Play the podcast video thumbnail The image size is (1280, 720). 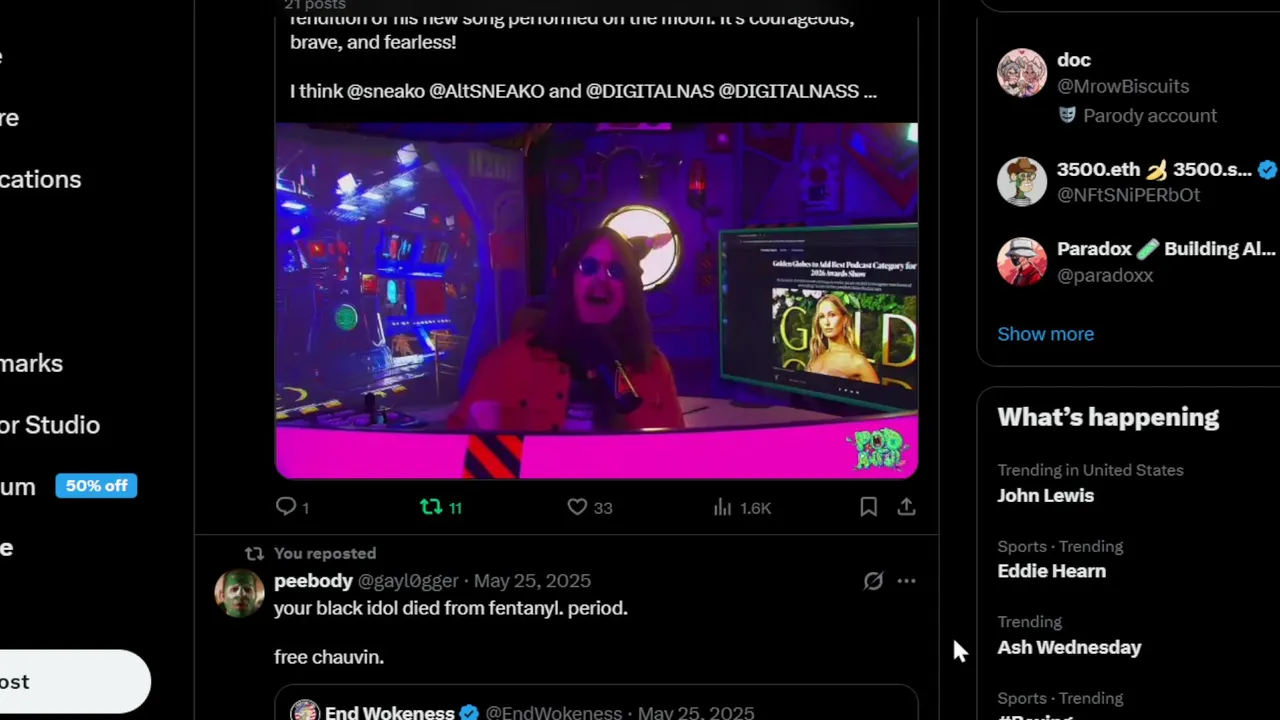[596, 301]
